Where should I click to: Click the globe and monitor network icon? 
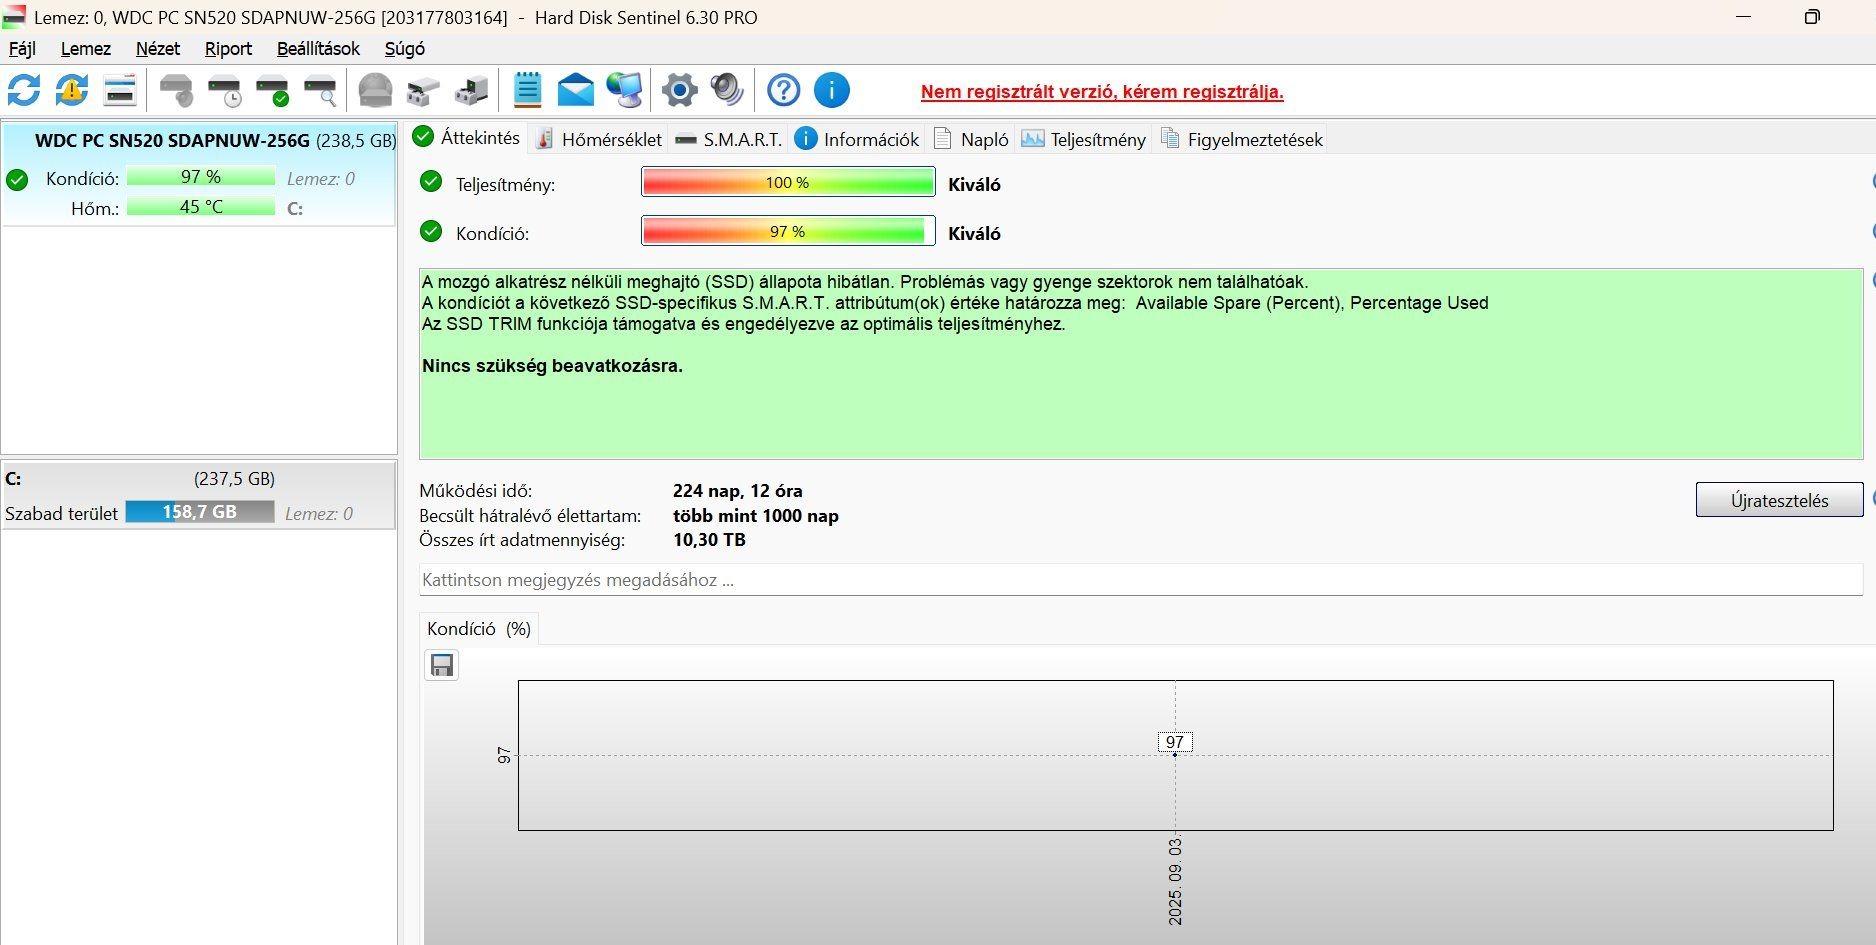pos(624,90)
